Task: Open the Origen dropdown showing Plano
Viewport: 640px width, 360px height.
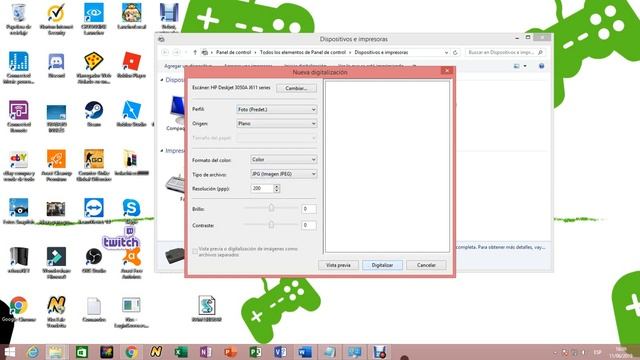Action: pyautogui.click(x=277, y=123)
